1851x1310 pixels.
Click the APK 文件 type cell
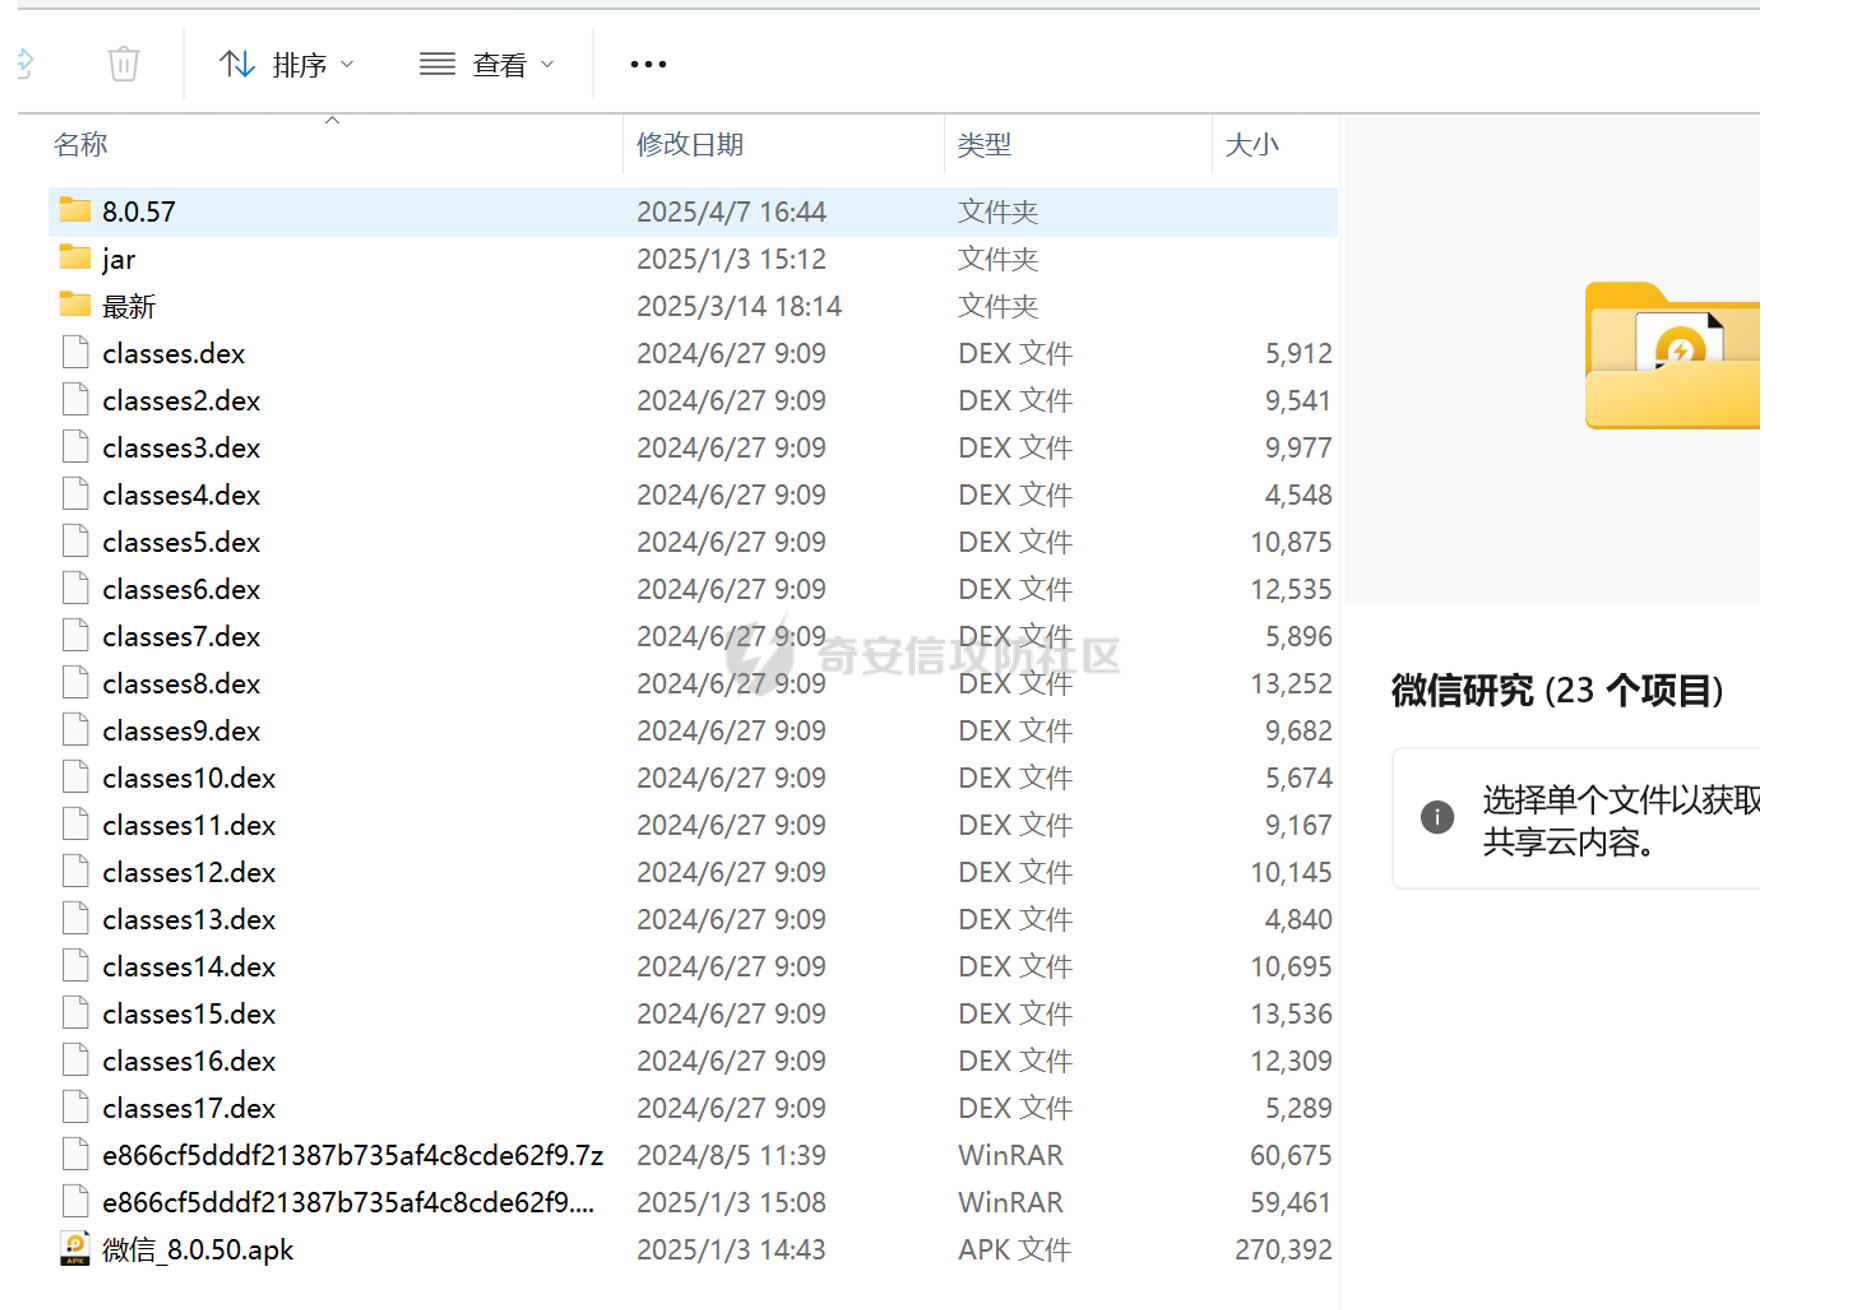(x=1014, y=1249)
